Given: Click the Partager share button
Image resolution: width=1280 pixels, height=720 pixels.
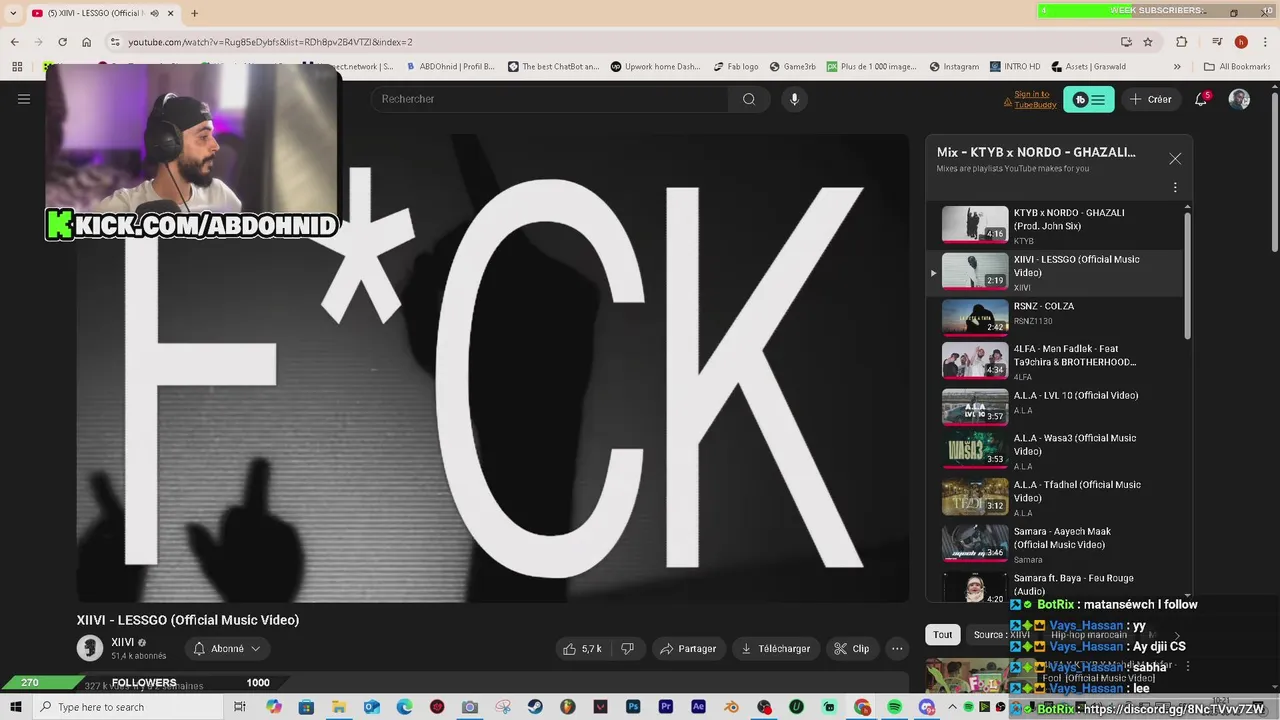Looking at the screenshot, I should 688,649.
